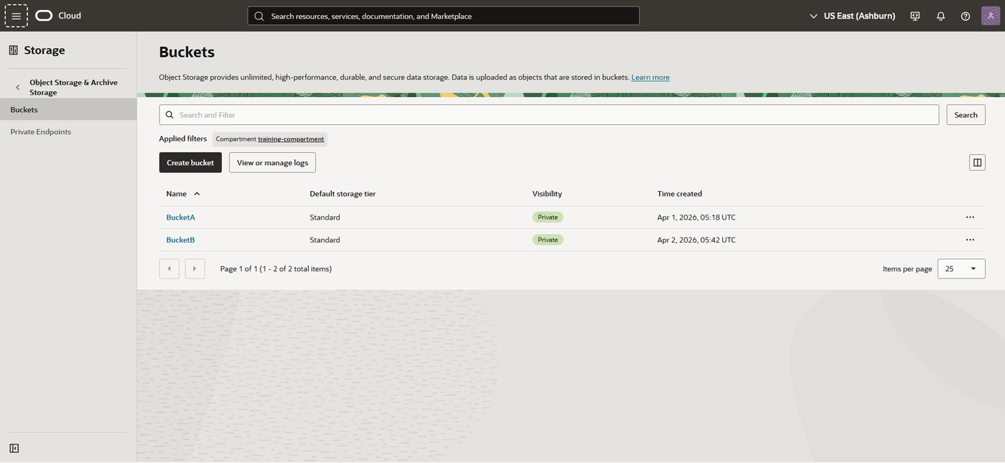Image resolution: width=1005 pixels, height=463 pixels.
Task: Go to the previous page arrow
Action: pyautogui.click(x=169, y=269)
